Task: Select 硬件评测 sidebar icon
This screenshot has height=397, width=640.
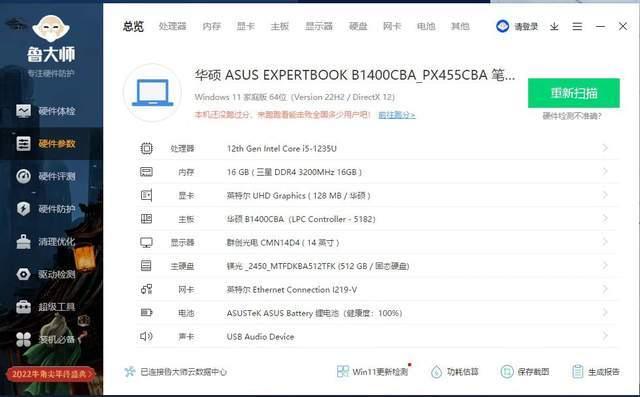Action: (23, 176)
